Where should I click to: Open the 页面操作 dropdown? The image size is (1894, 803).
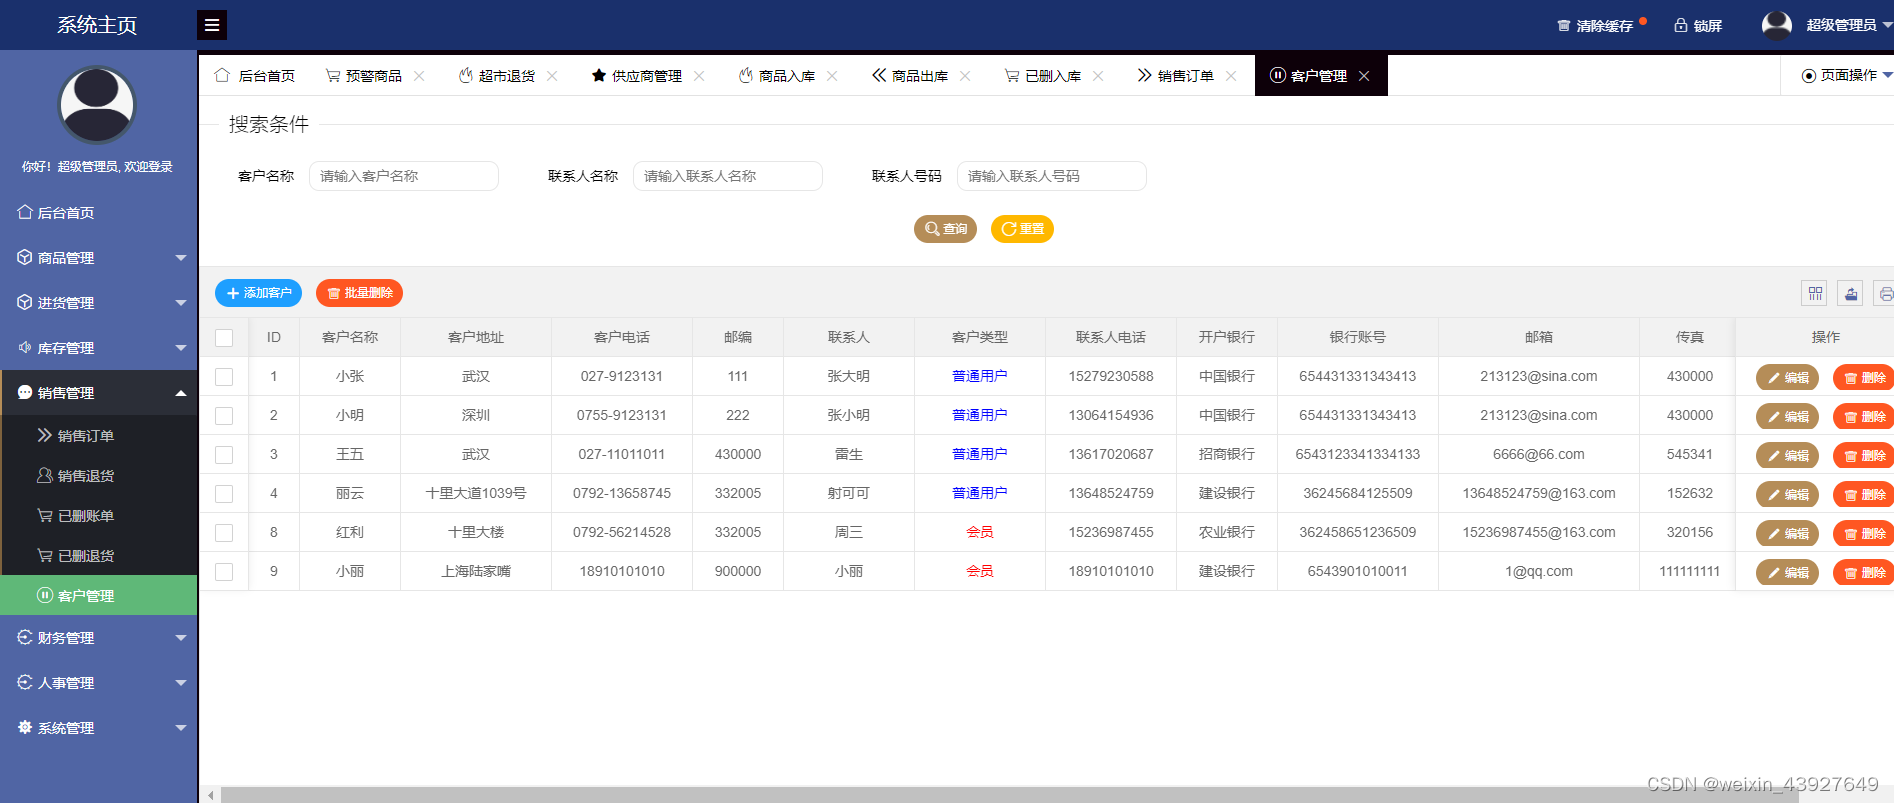click(1846, 75)
